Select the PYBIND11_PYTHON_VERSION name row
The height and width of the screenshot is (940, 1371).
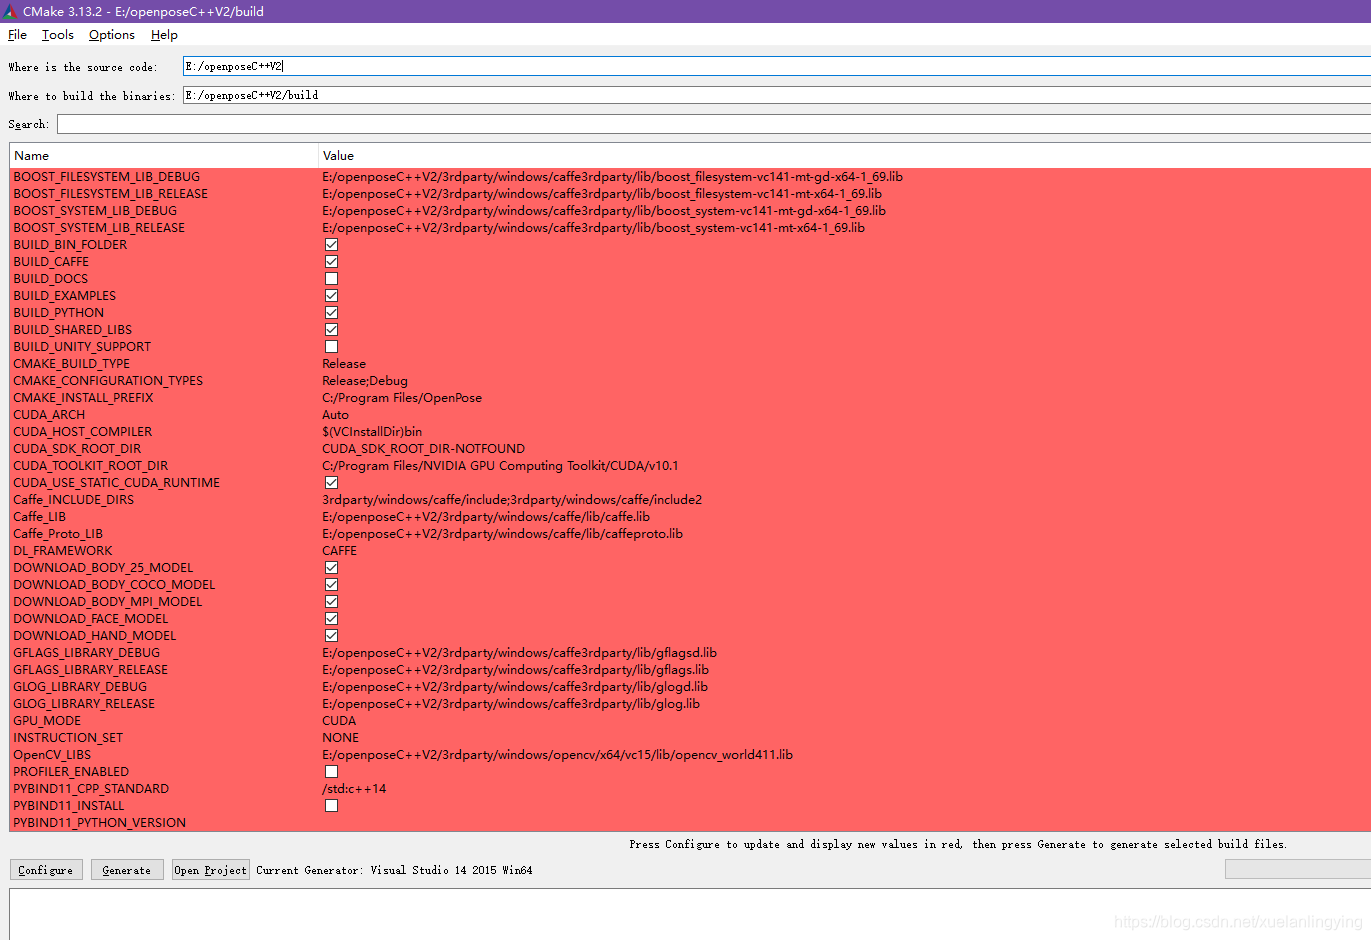point(100,823)
